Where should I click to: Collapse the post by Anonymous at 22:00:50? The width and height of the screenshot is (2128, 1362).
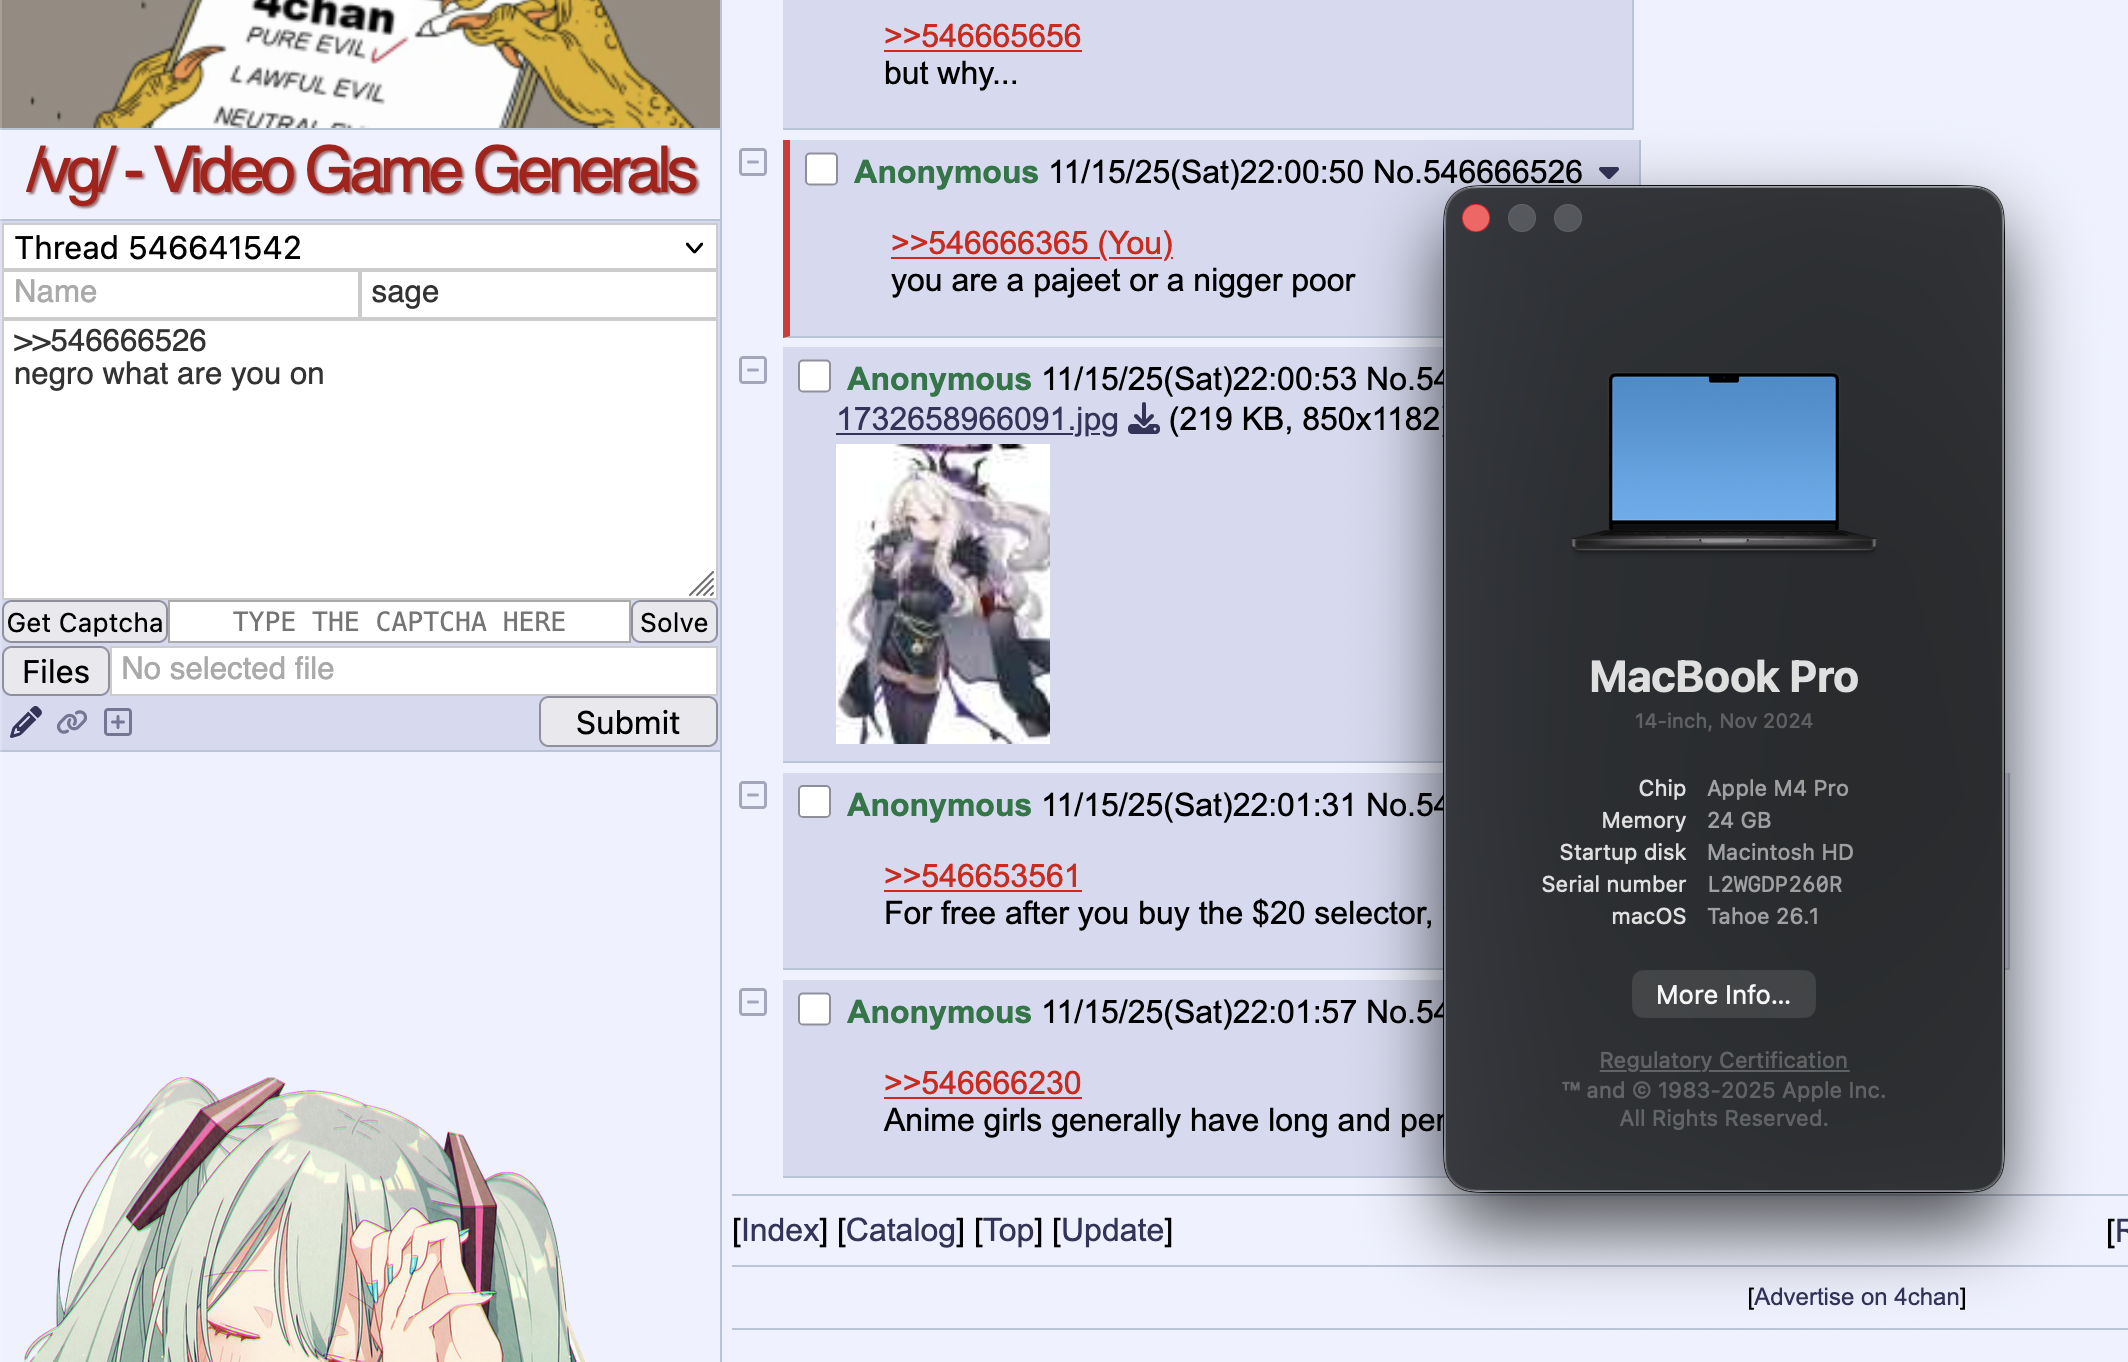[753, 163]
